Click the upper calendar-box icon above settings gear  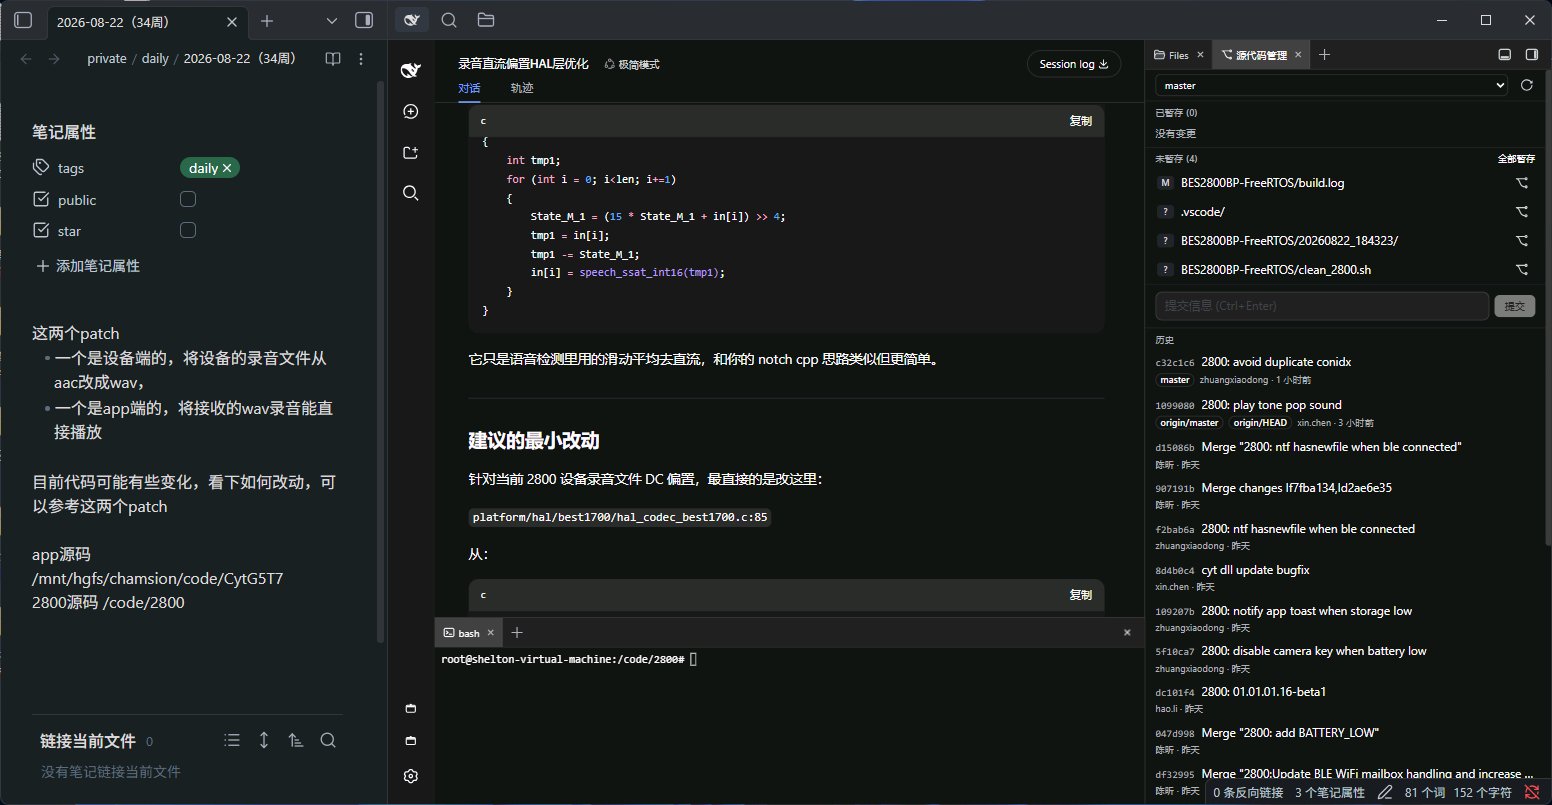pos(410,709)
